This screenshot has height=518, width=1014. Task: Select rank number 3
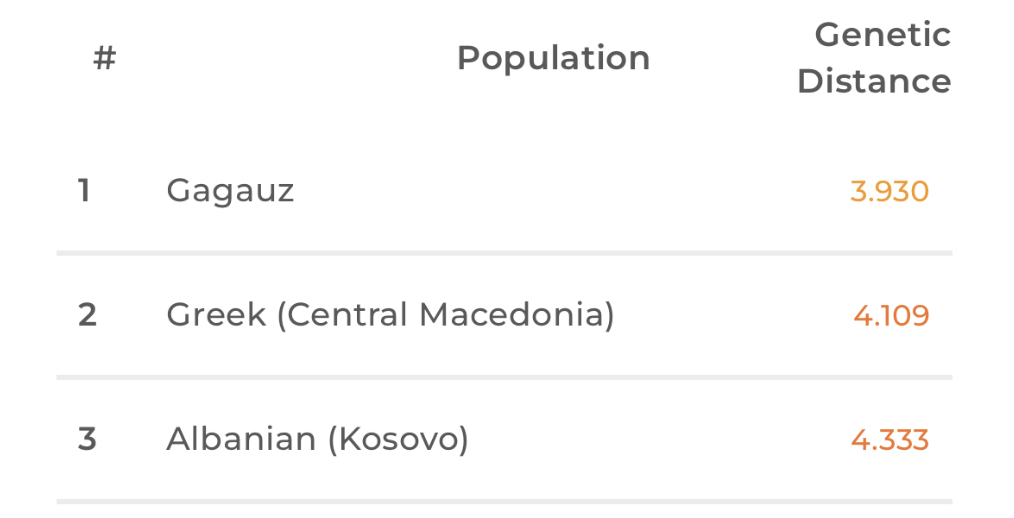[x=87, y=439]
